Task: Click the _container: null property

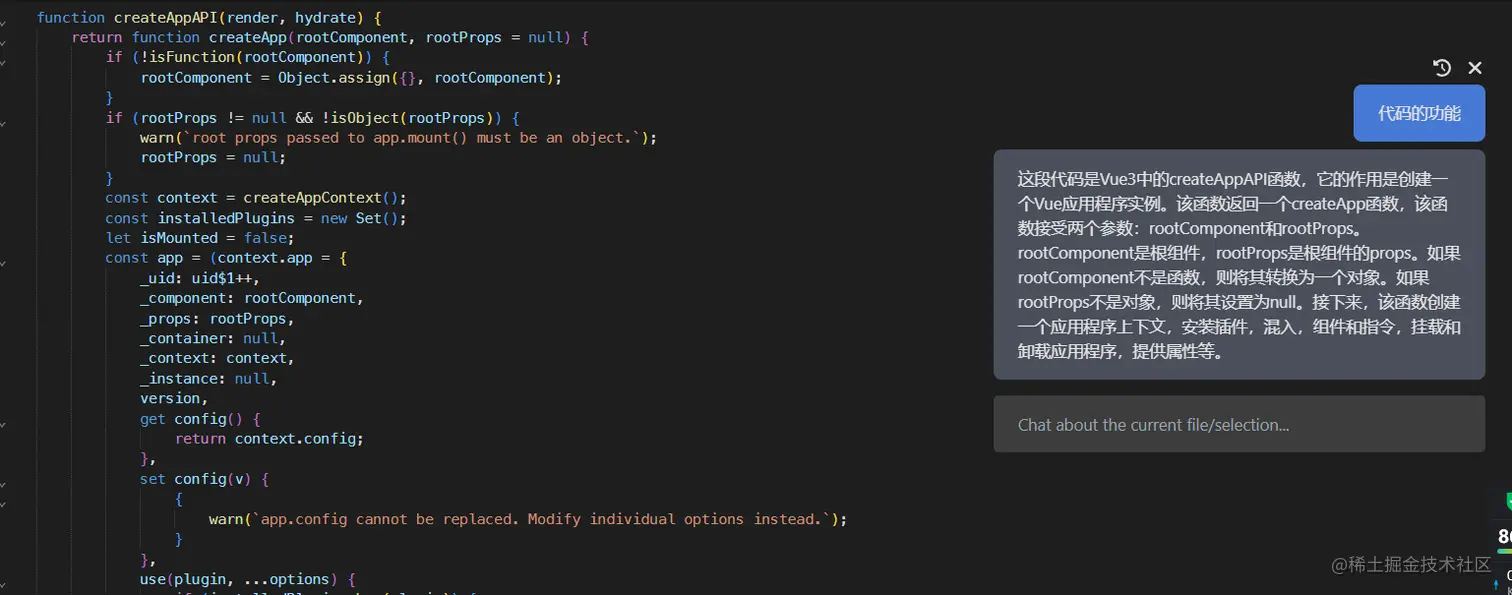Action: point(213,338)
